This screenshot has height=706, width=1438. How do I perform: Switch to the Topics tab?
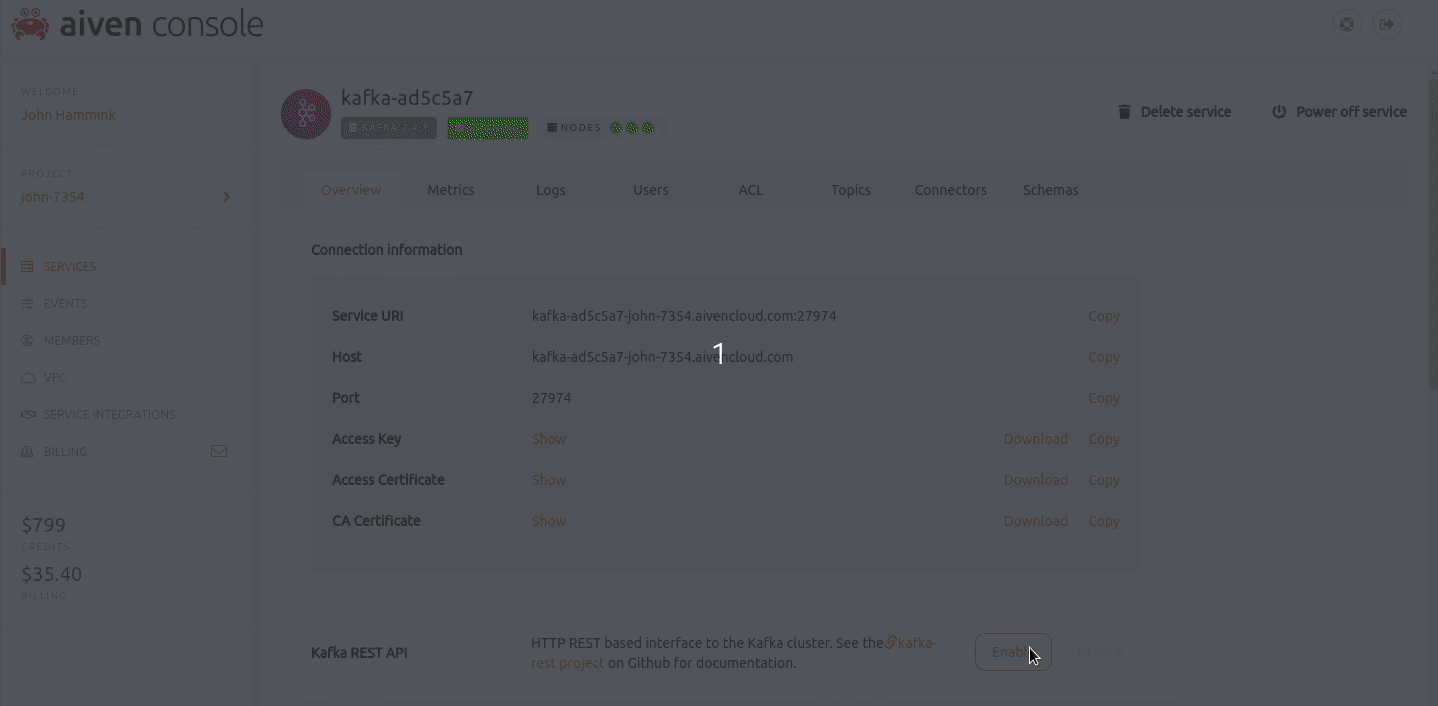pyautogui.click(x=850, y=189)
